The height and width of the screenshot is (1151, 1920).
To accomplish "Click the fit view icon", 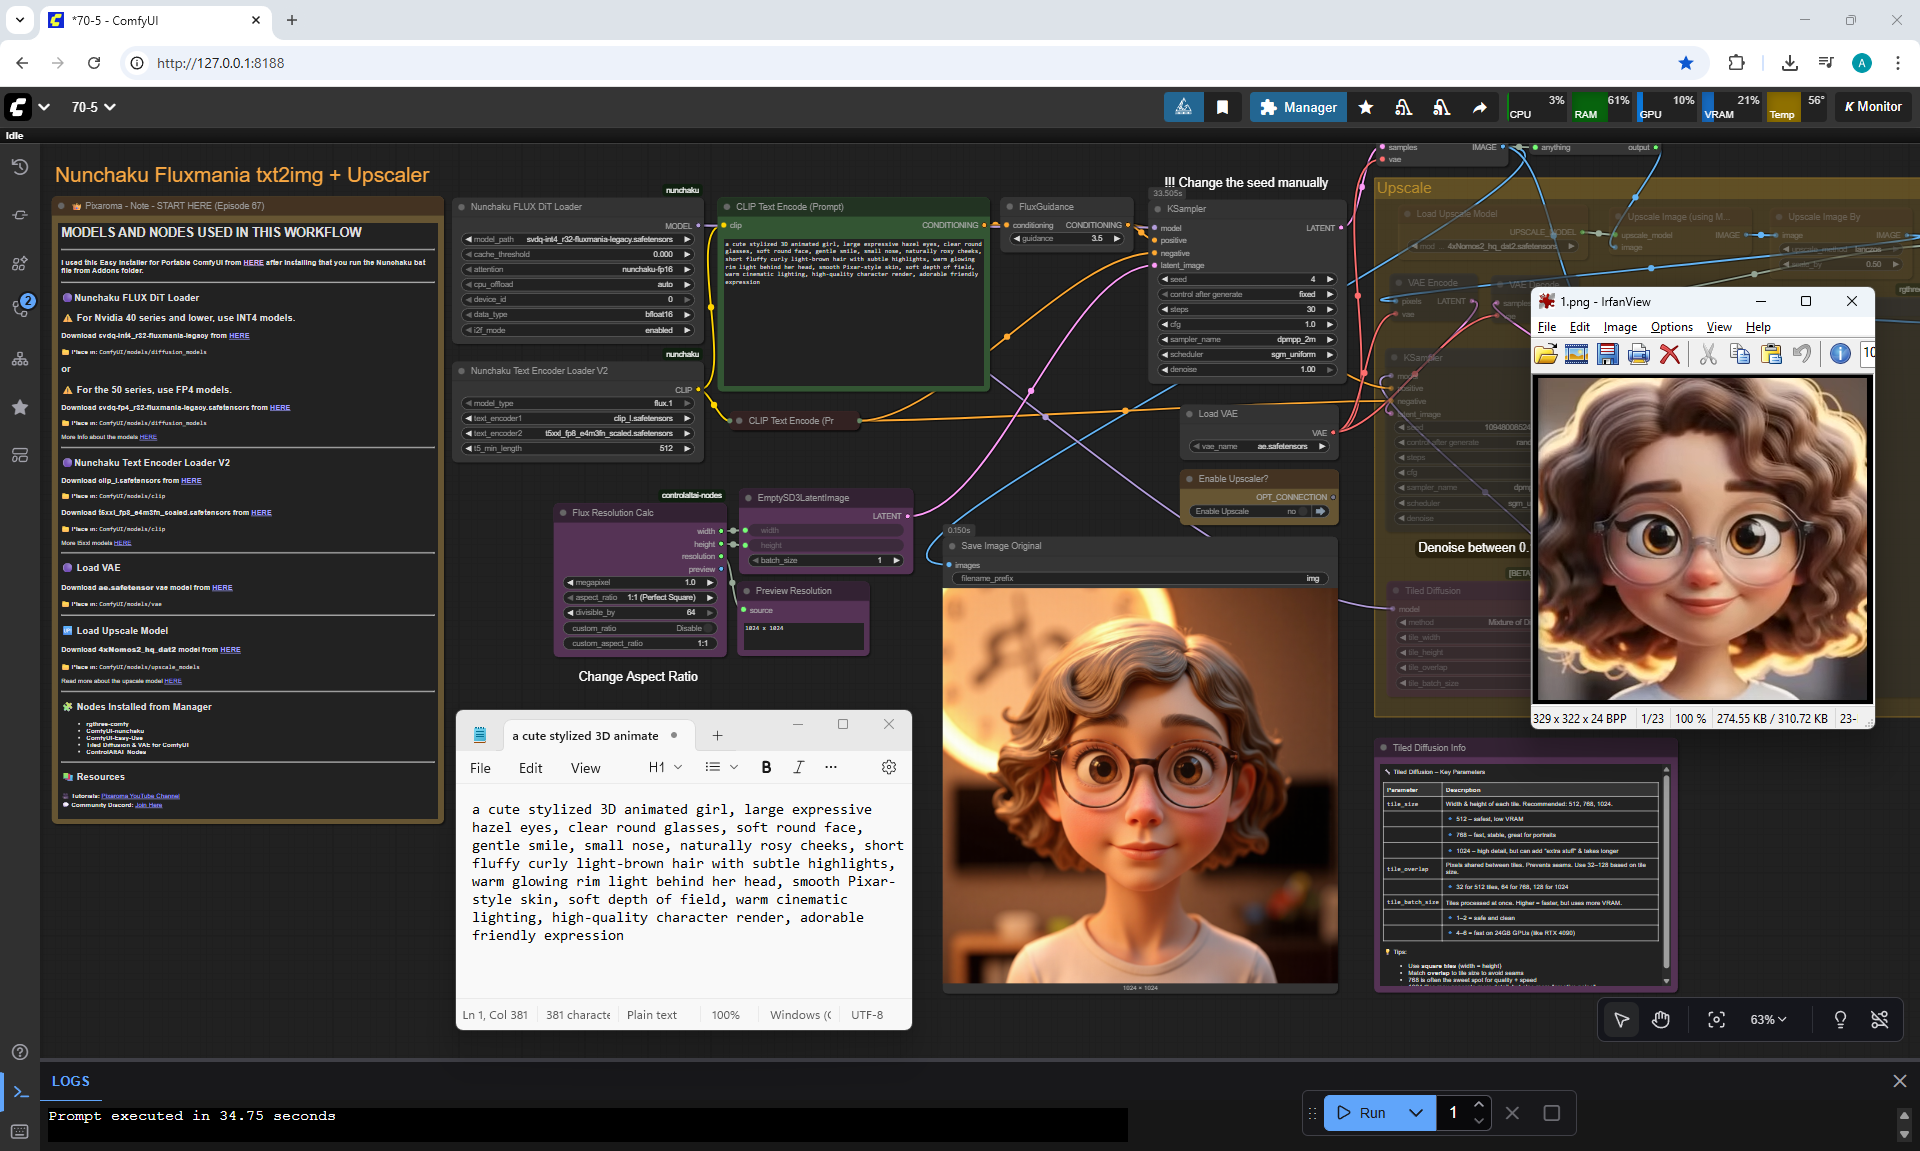I will (x=1716, y=1019).
